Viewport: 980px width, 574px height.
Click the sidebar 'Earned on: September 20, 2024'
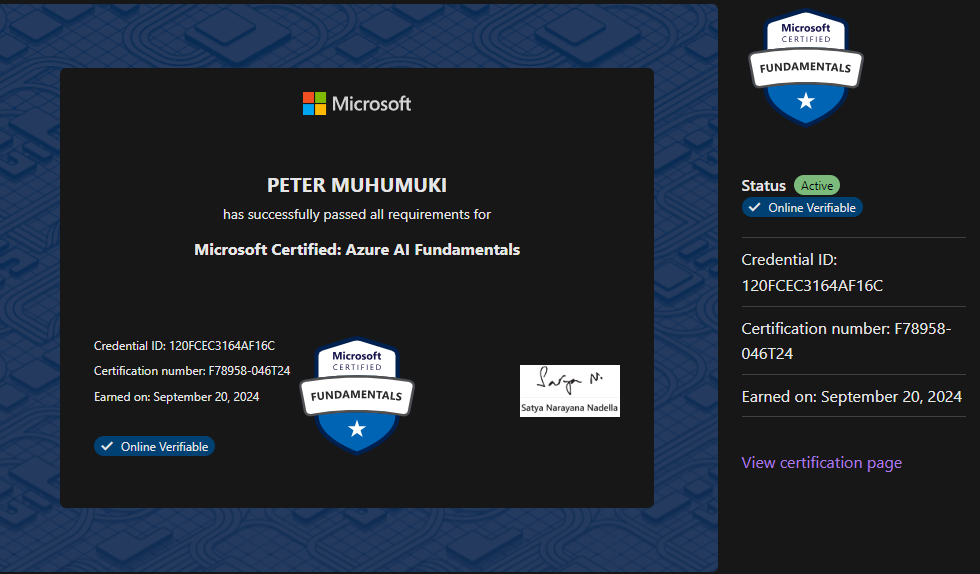coord(851,397)
